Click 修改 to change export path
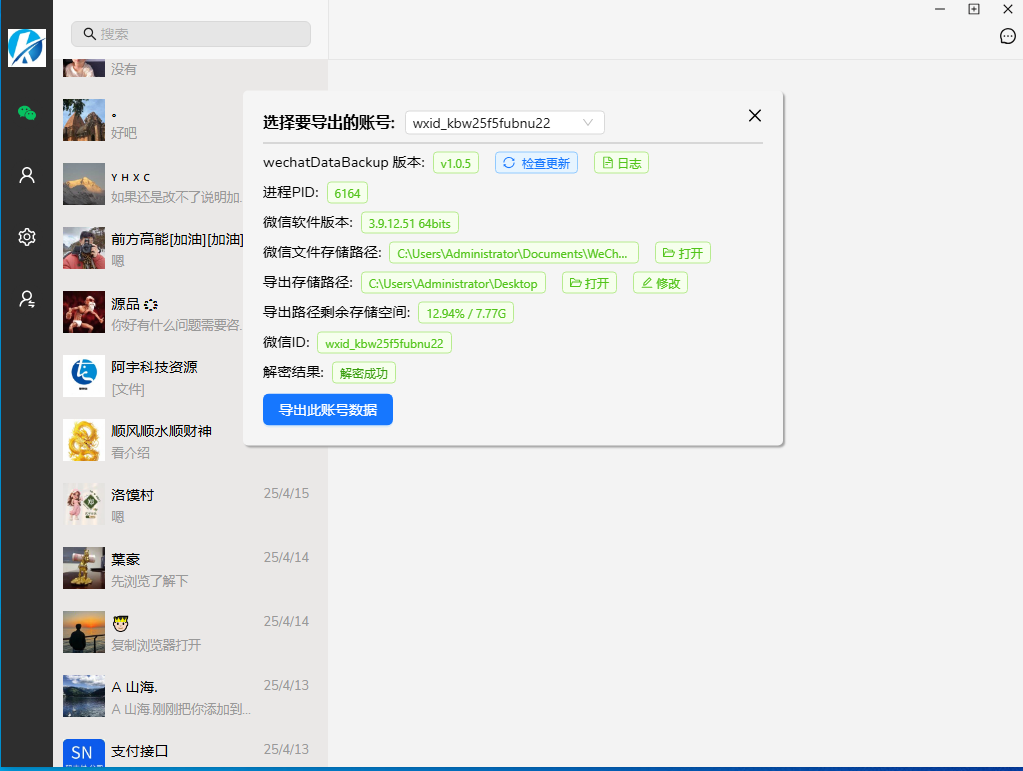The height and width of the screenshot is (771, 1023). 660,283
